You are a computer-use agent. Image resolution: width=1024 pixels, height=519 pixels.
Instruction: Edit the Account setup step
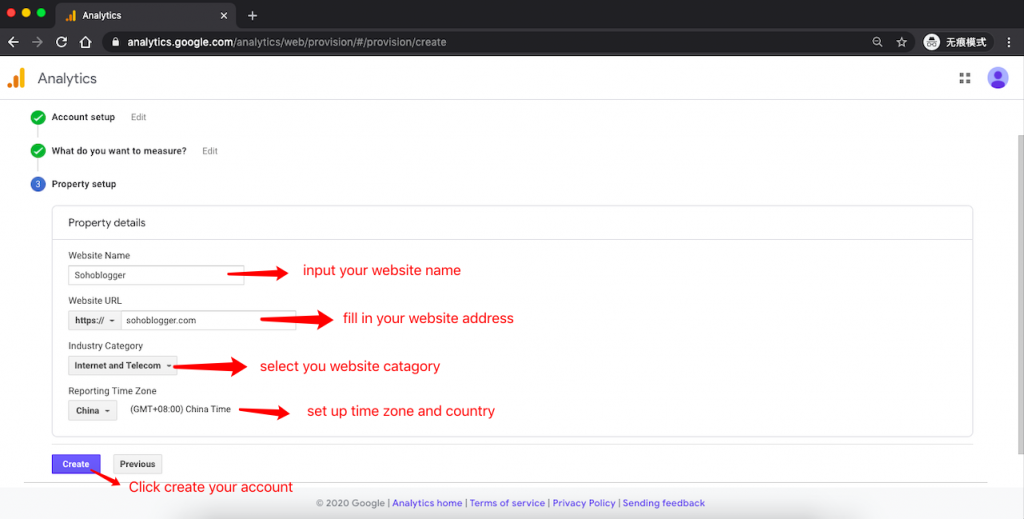(x=138, y=117)
